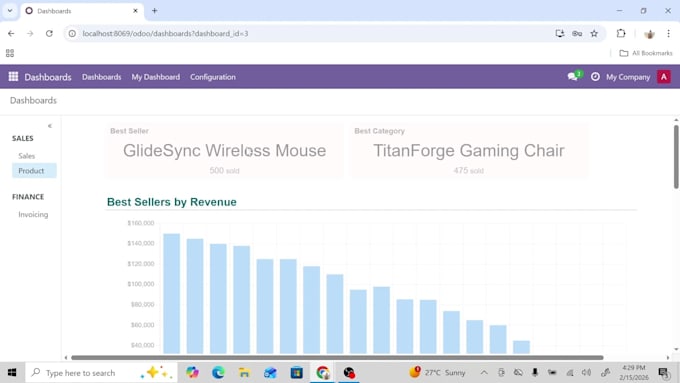This screenshot has width=680, height=383.
Task: Go forward in browser history
Action: click(x=30, y=33)
